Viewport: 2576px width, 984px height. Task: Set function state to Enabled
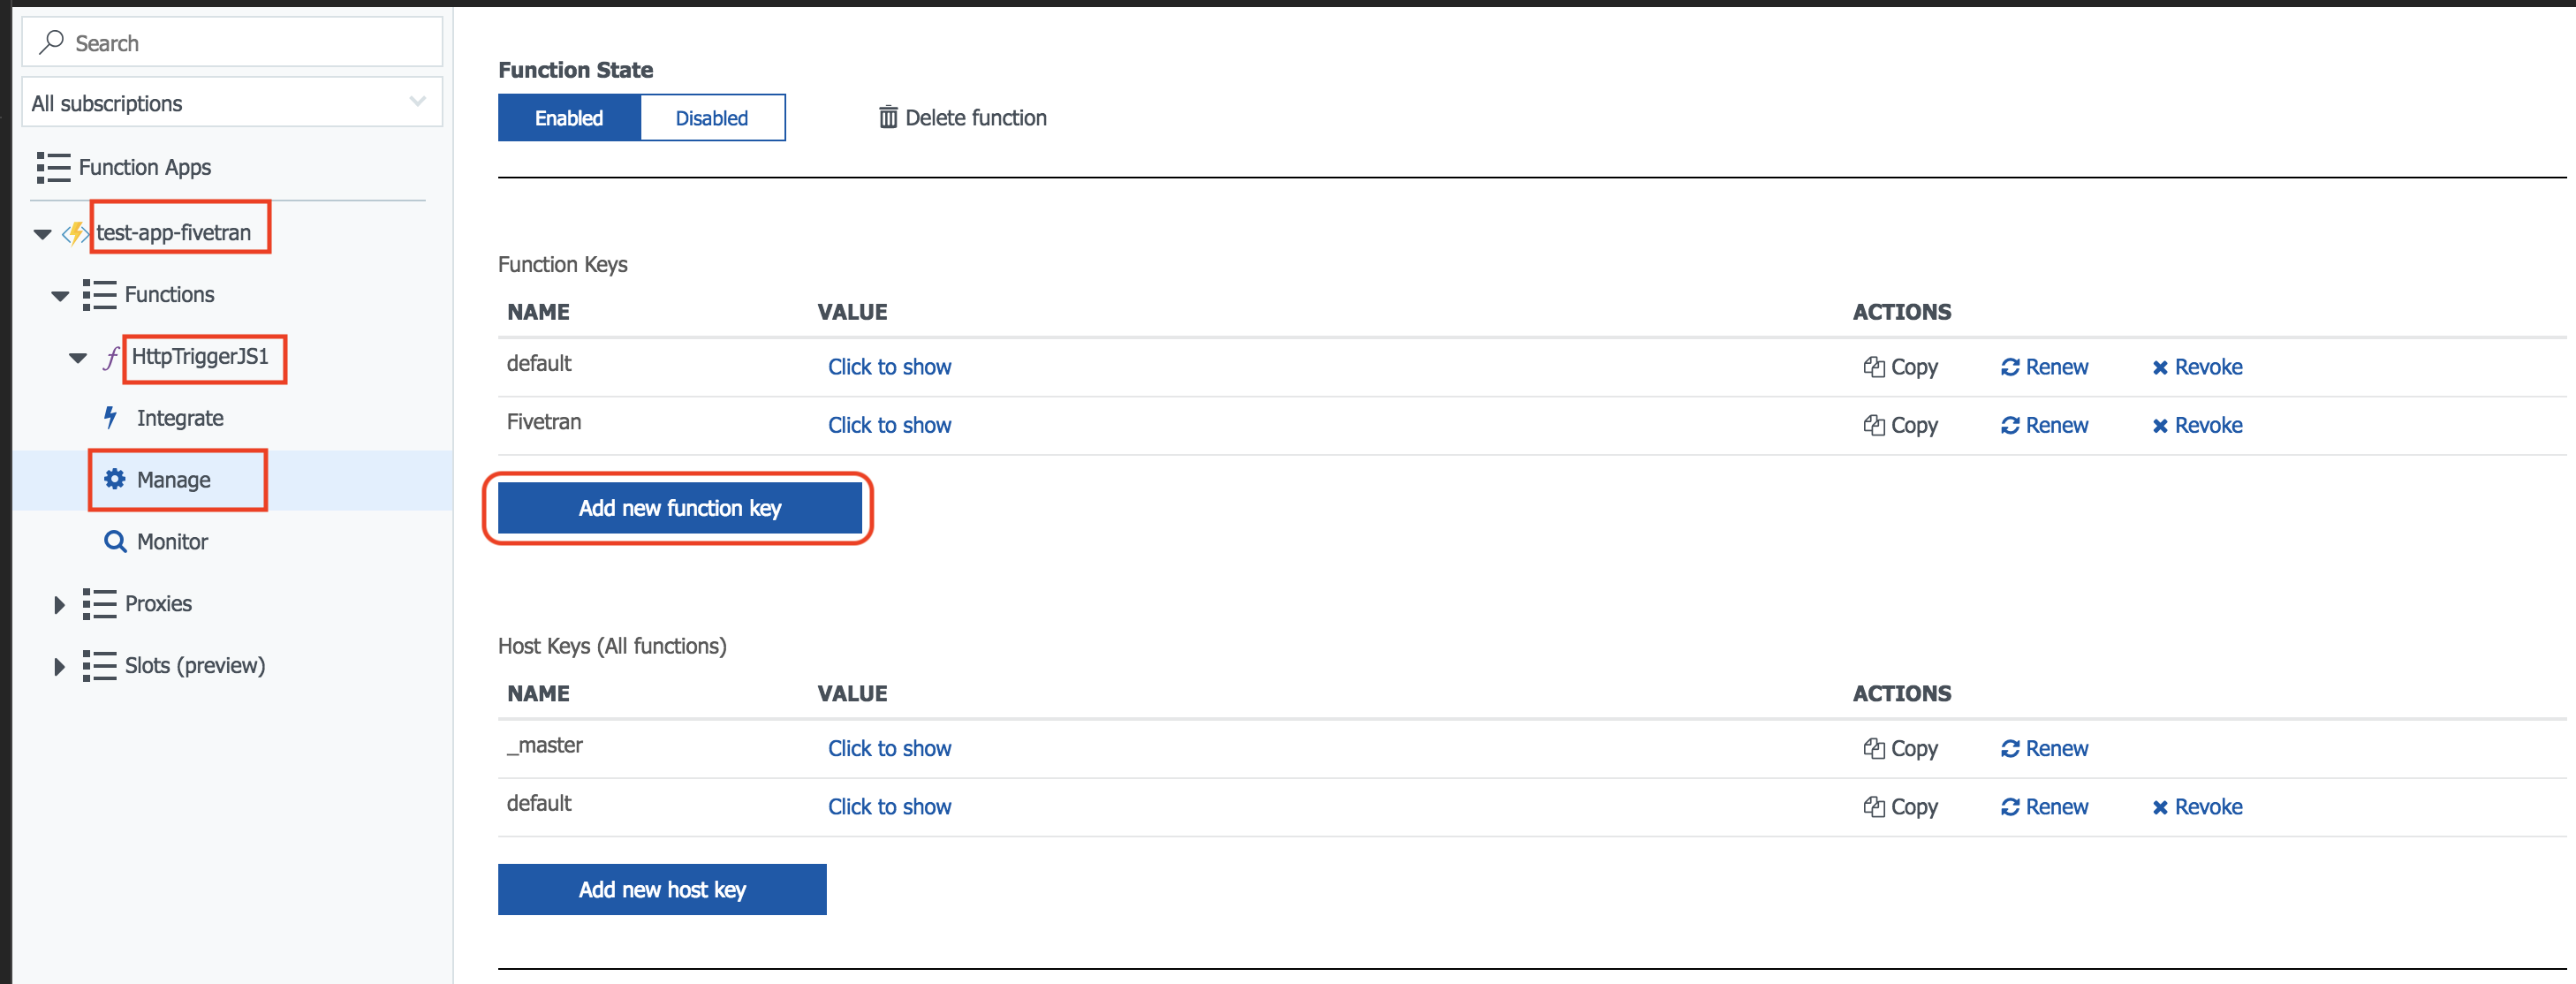pos(569,118)
